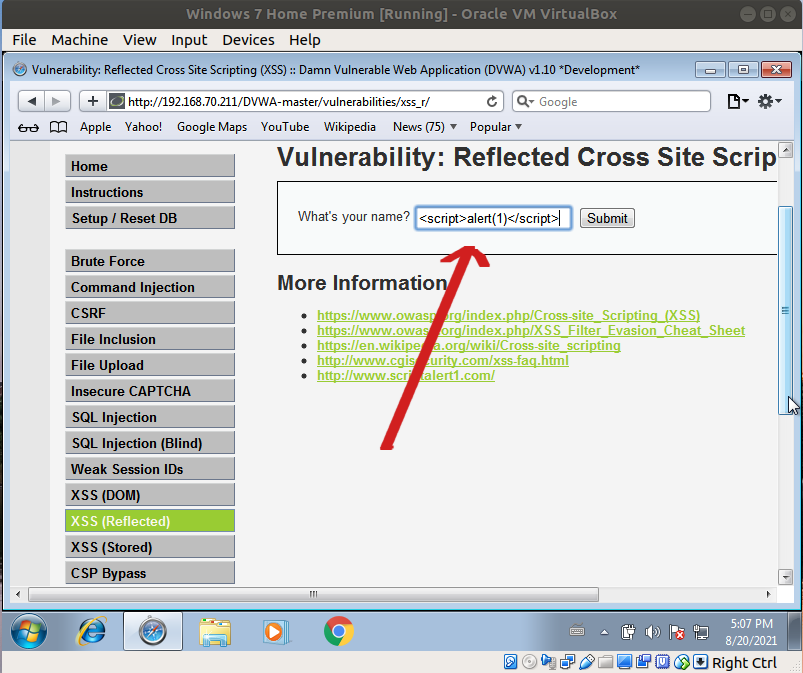This screenshot has height=673, width=803.
Task: Open Safari's gear settings menu
Action: 769,101
